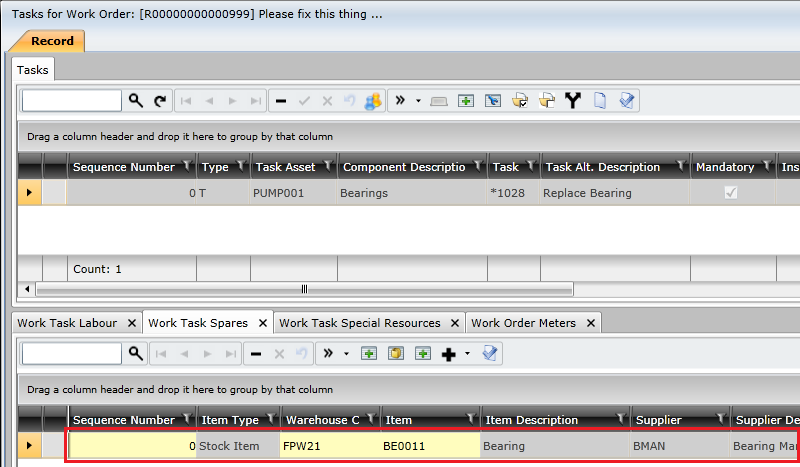Open the double-chevron overflow dropdown in Tasks toolbar
Image resolution: width=800 pixels, height=467 pixels.
pyautogui.click(x=419, y=101)
